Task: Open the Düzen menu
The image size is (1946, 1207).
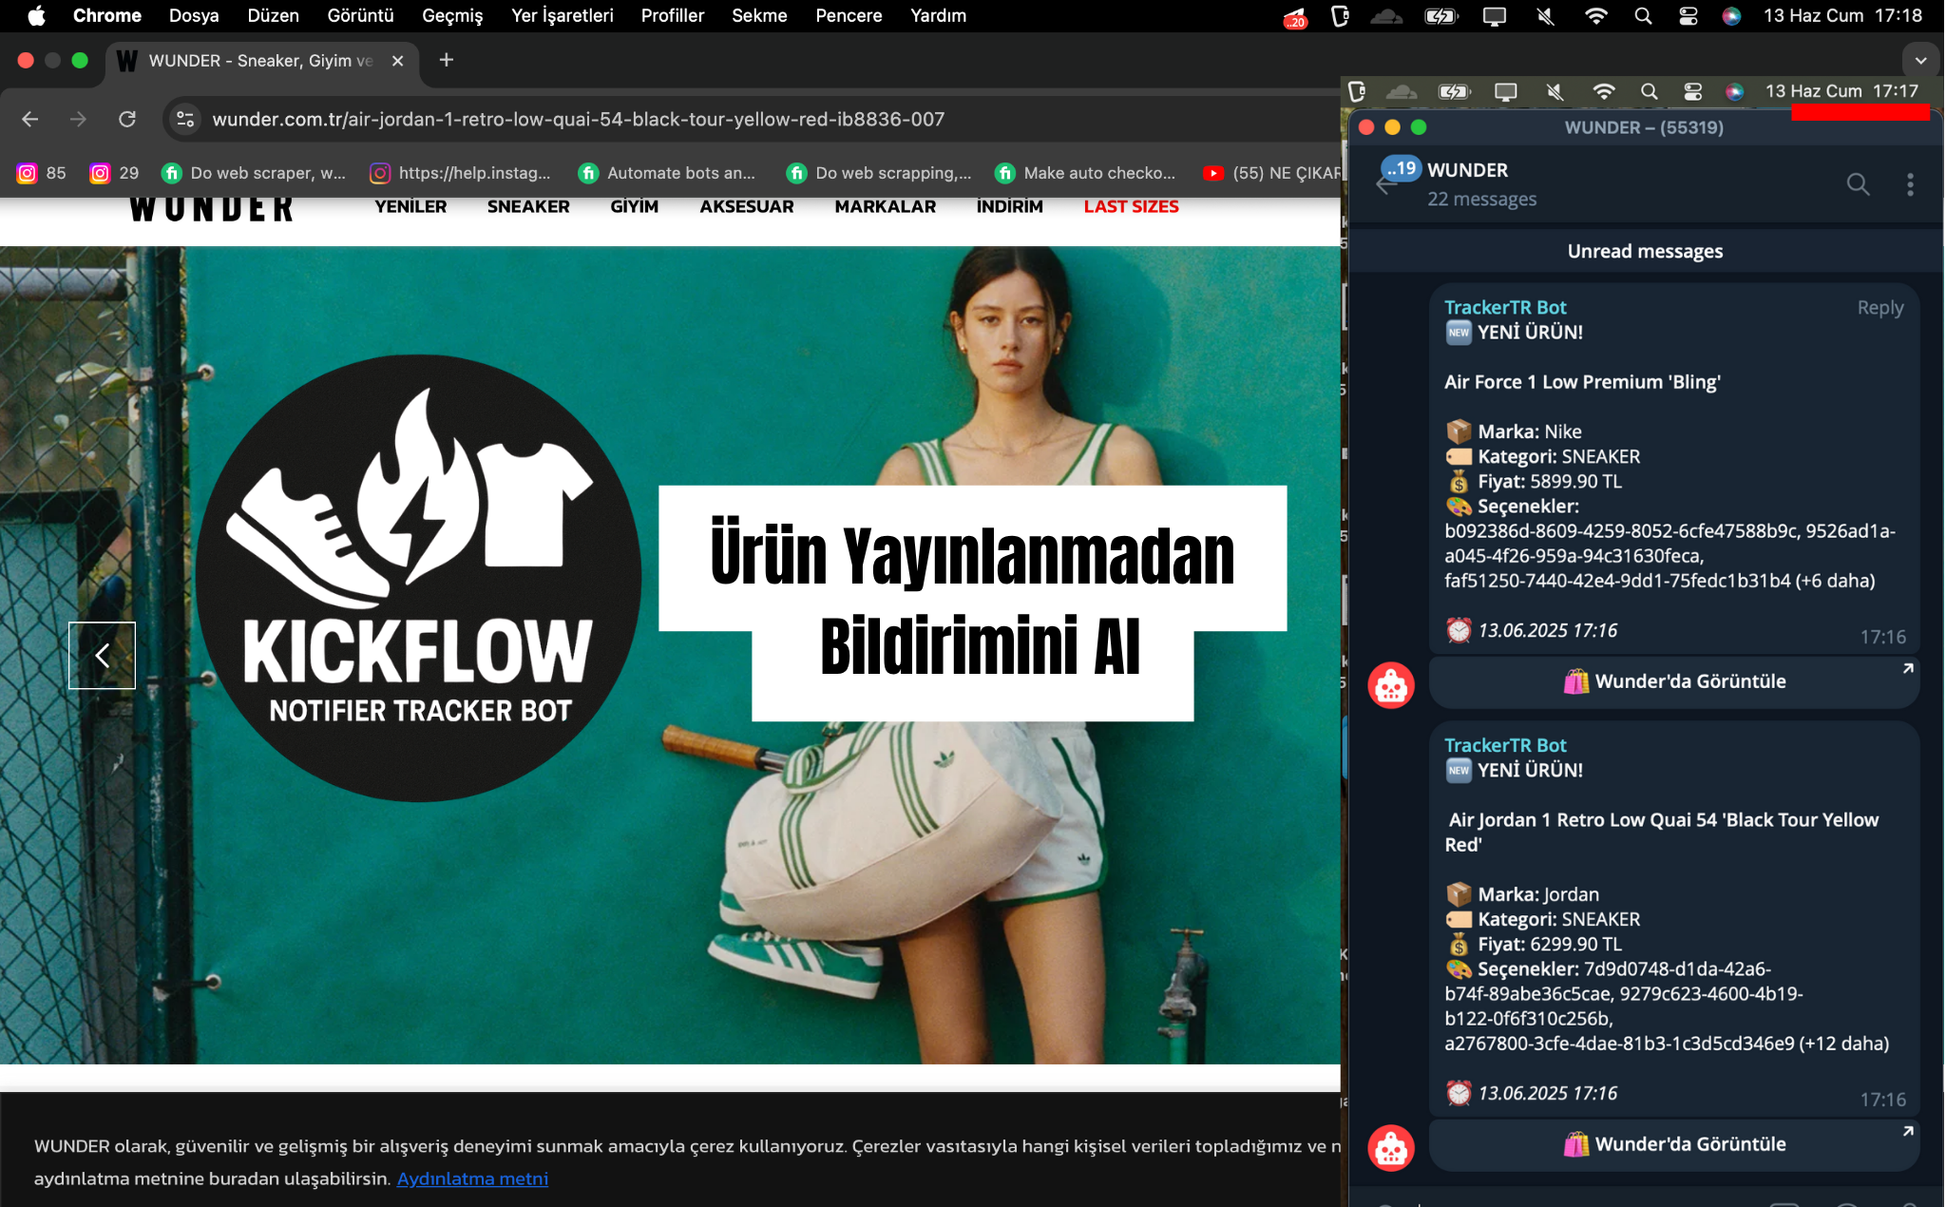Action: 273,16
